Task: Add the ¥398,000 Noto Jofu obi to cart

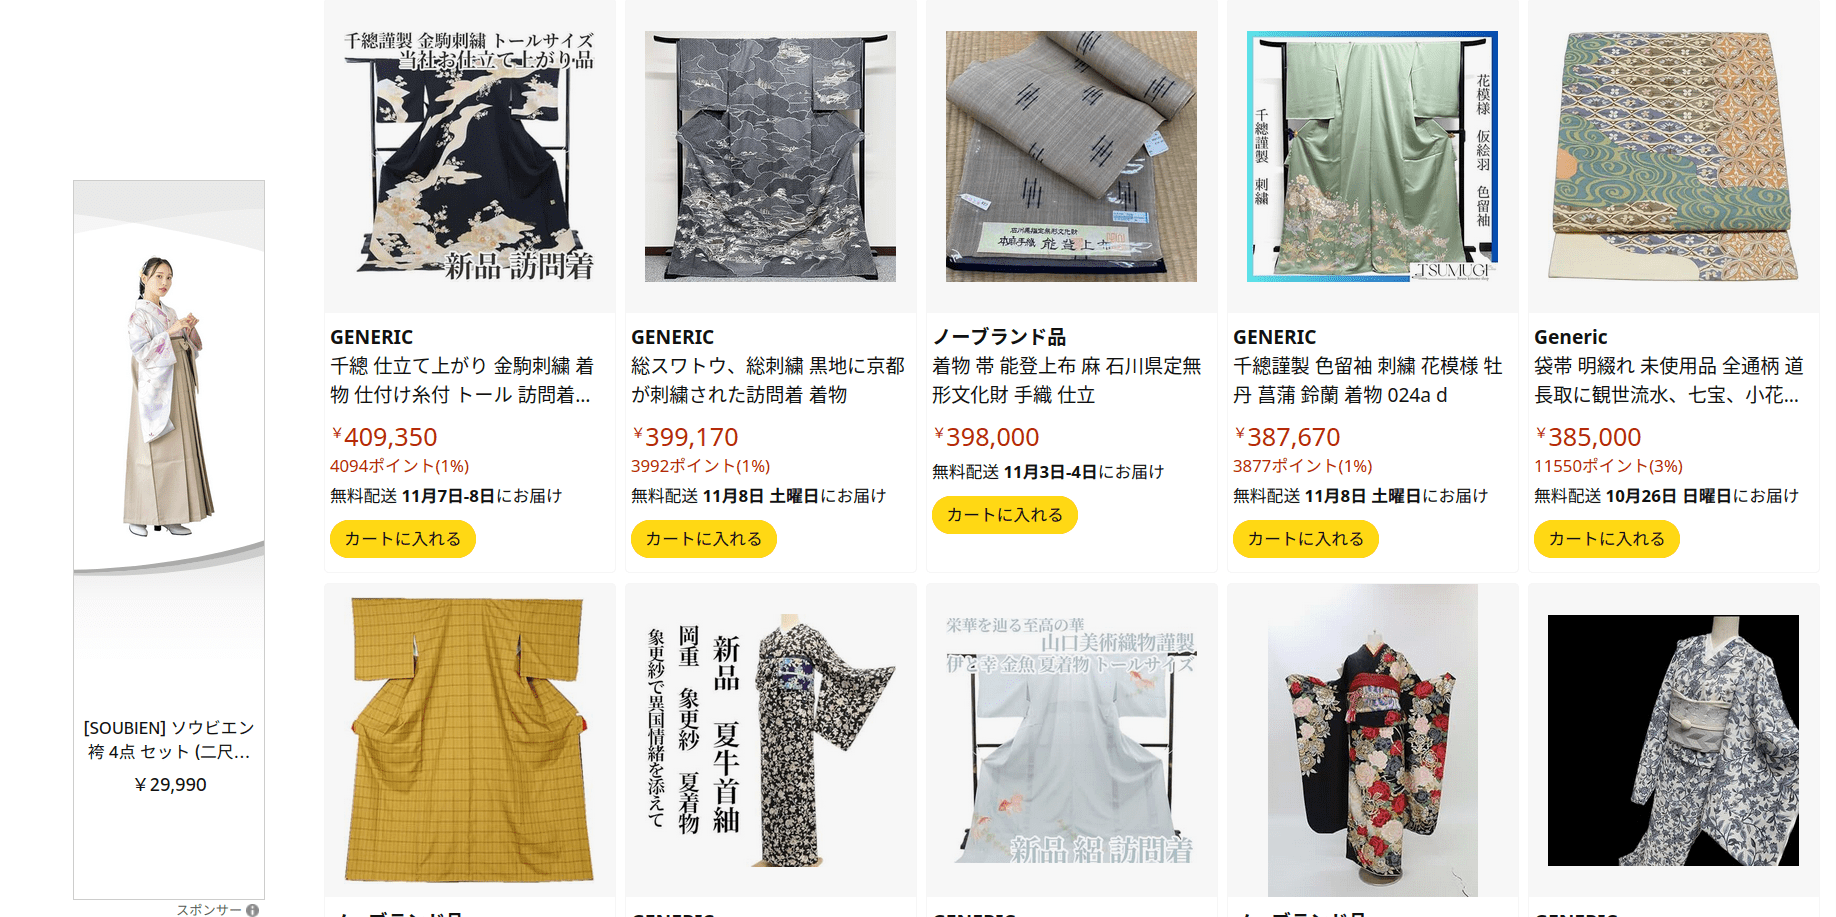Action: 1005,515
